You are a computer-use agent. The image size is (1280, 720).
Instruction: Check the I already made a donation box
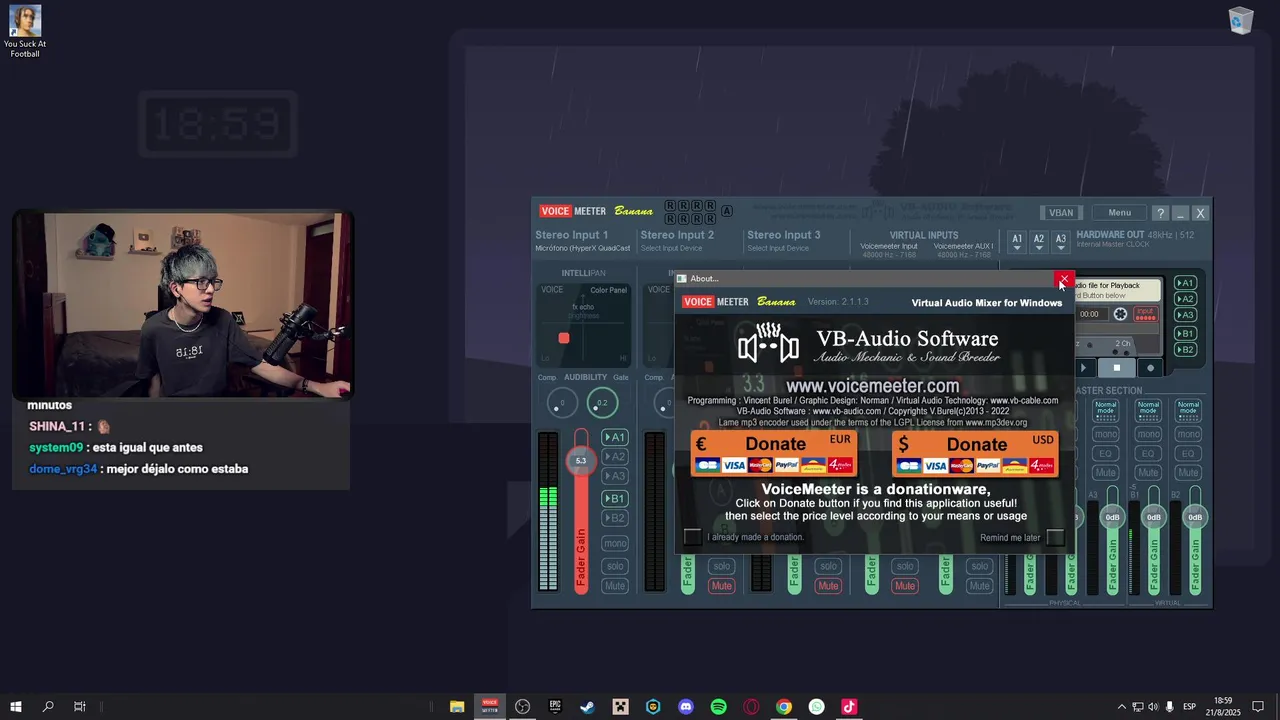(x=692, y=537)
